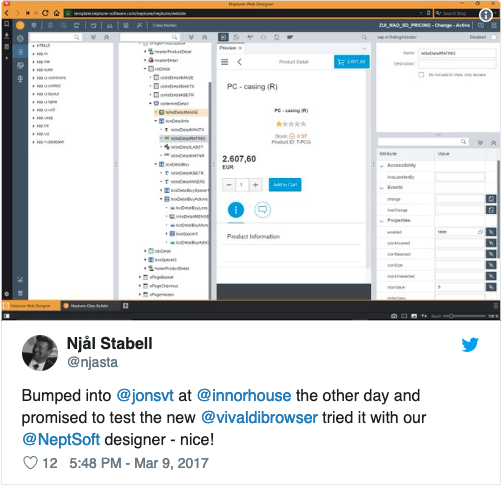Select the library list sidebar icon

point(20,52)
